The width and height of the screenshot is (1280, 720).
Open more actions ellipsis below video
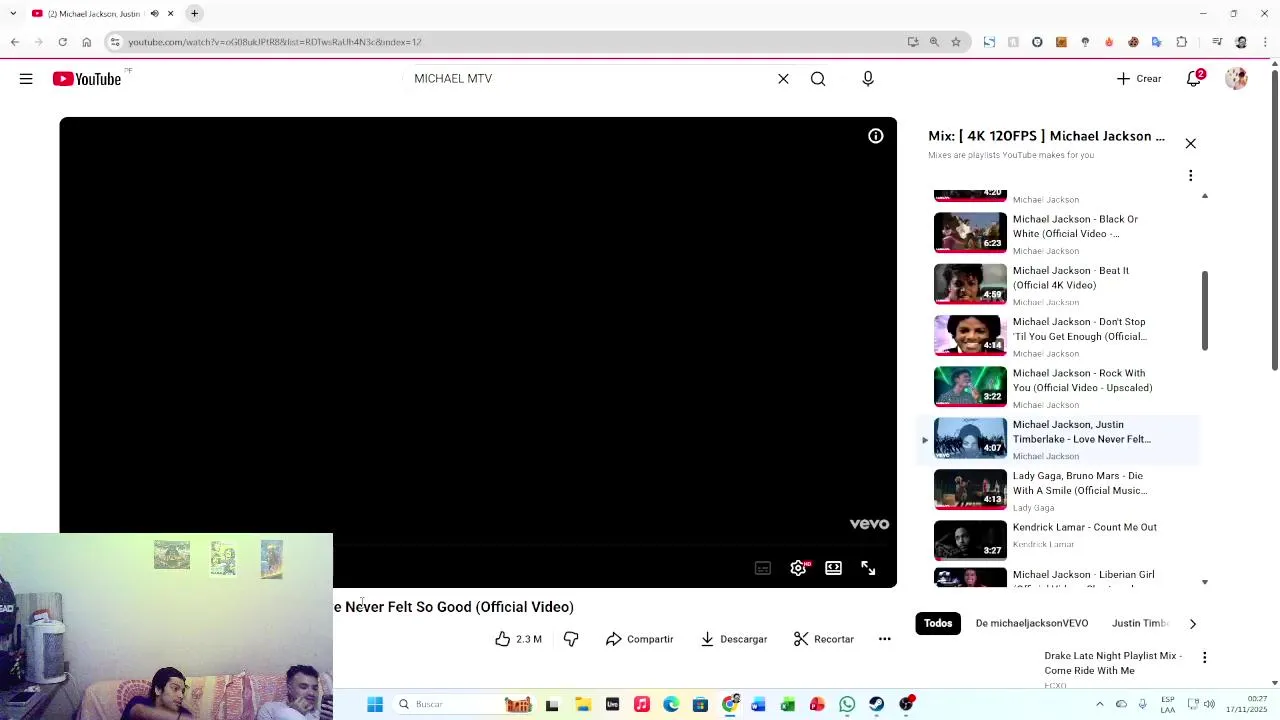[x=884, y=639]
